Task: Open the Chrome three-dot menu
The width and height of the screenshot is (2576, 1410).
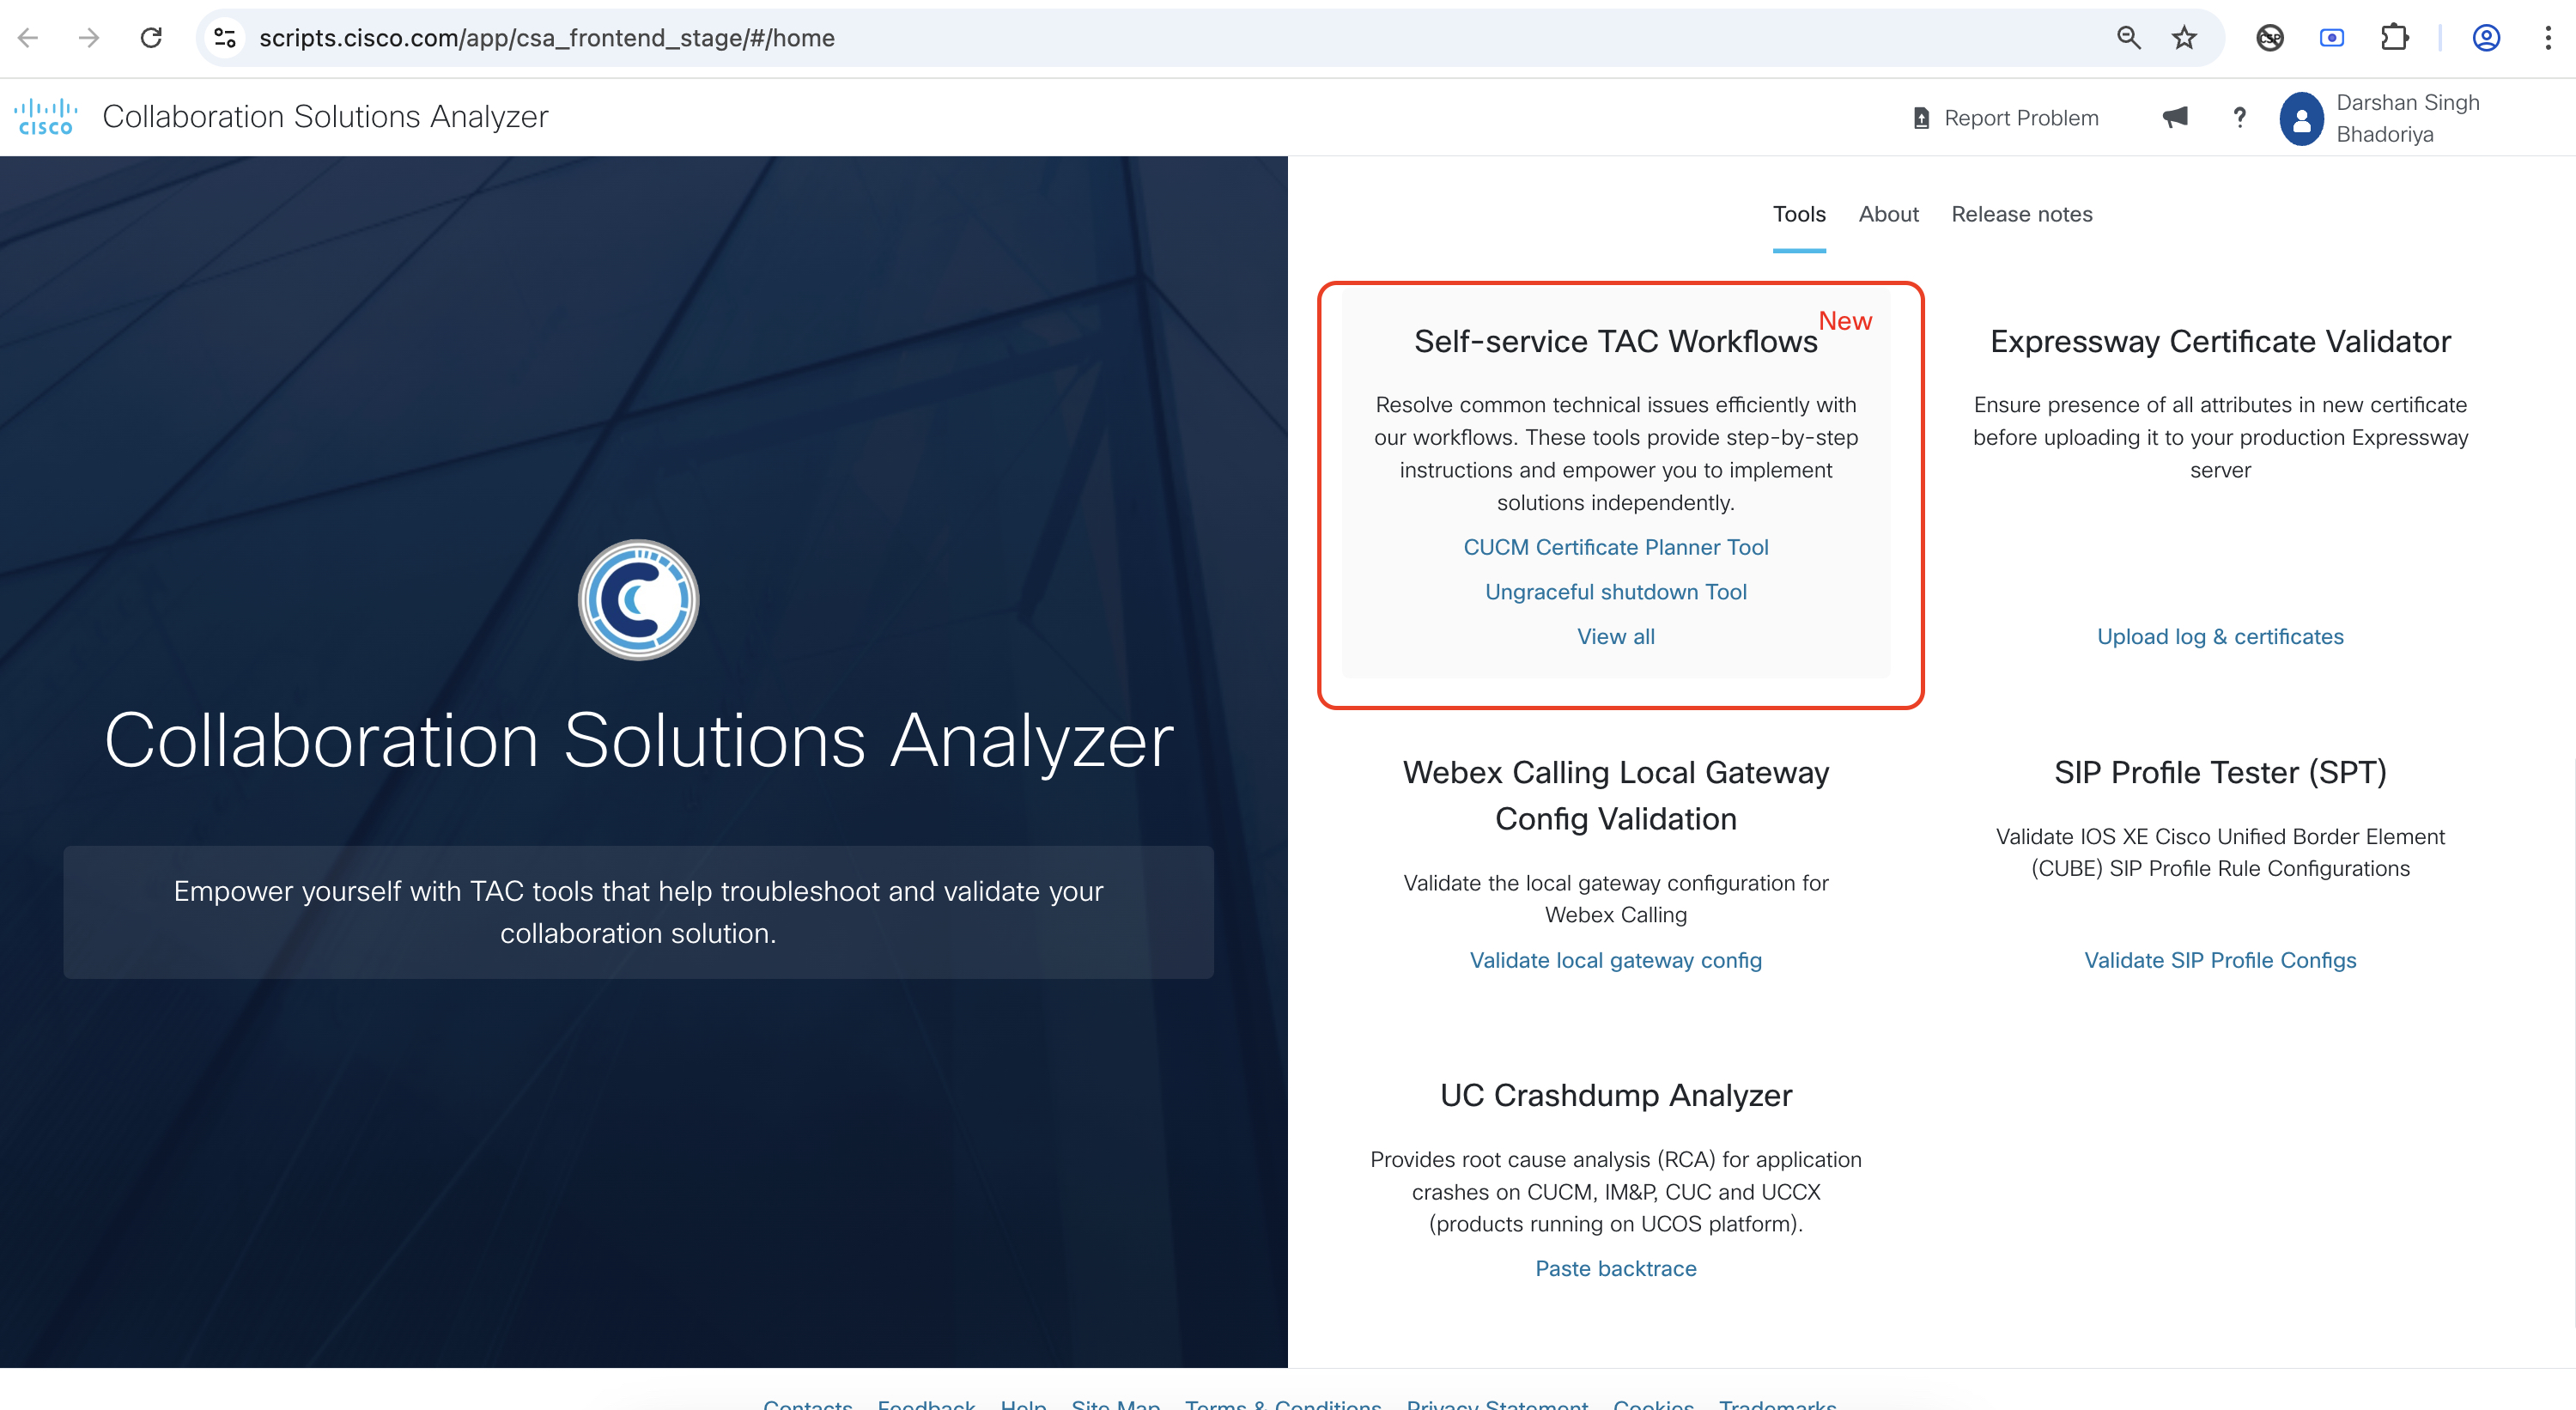Action: (x=2547, y=38)
